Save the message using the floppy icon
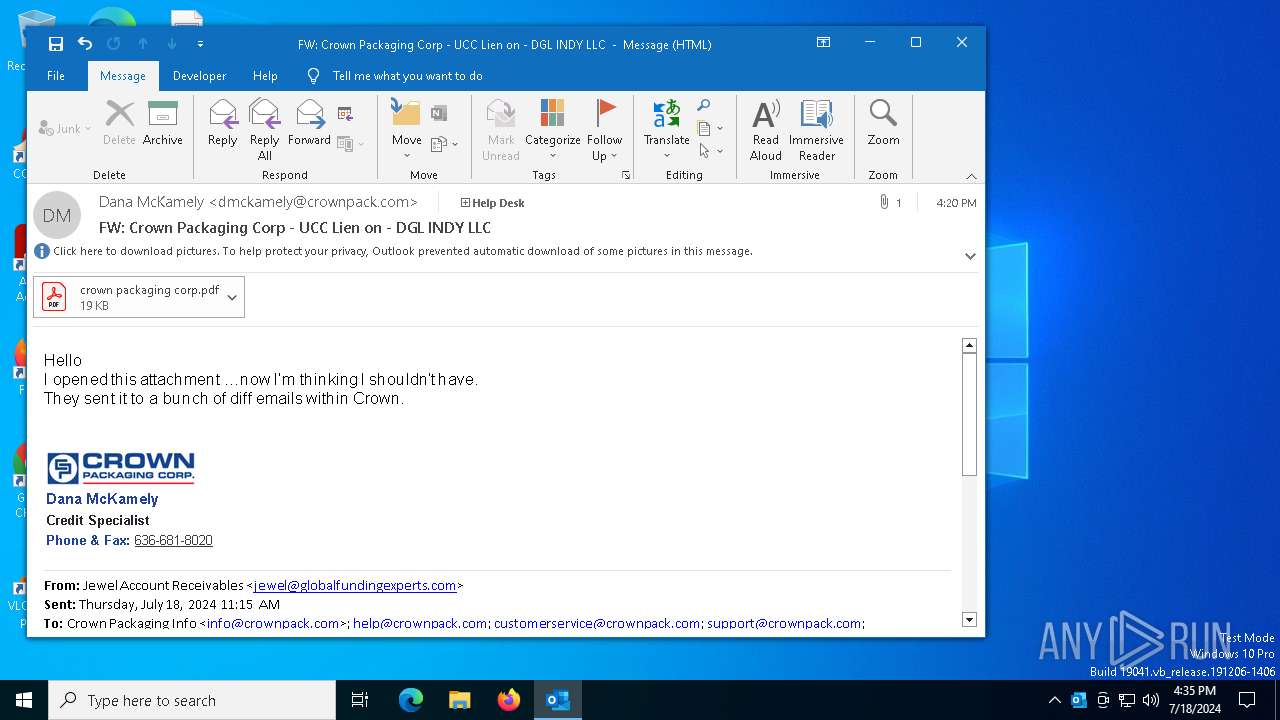This screenshot has width=1280, height=720. click(56, 44)
